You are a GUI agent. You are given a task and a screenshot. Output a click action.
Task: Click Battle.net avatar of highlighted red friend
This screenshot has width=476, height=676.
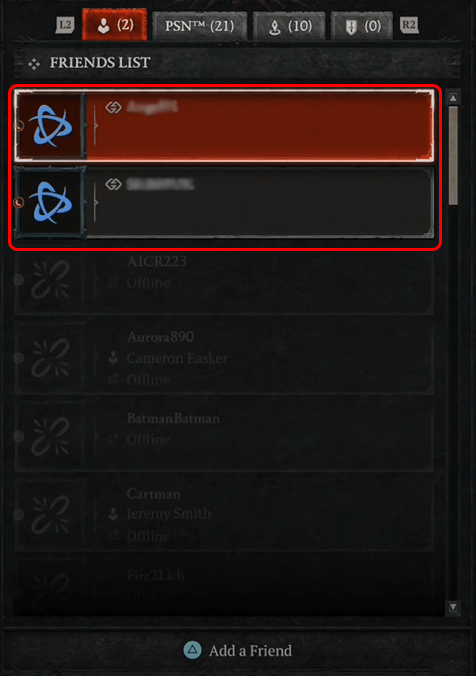pos(50,126)
